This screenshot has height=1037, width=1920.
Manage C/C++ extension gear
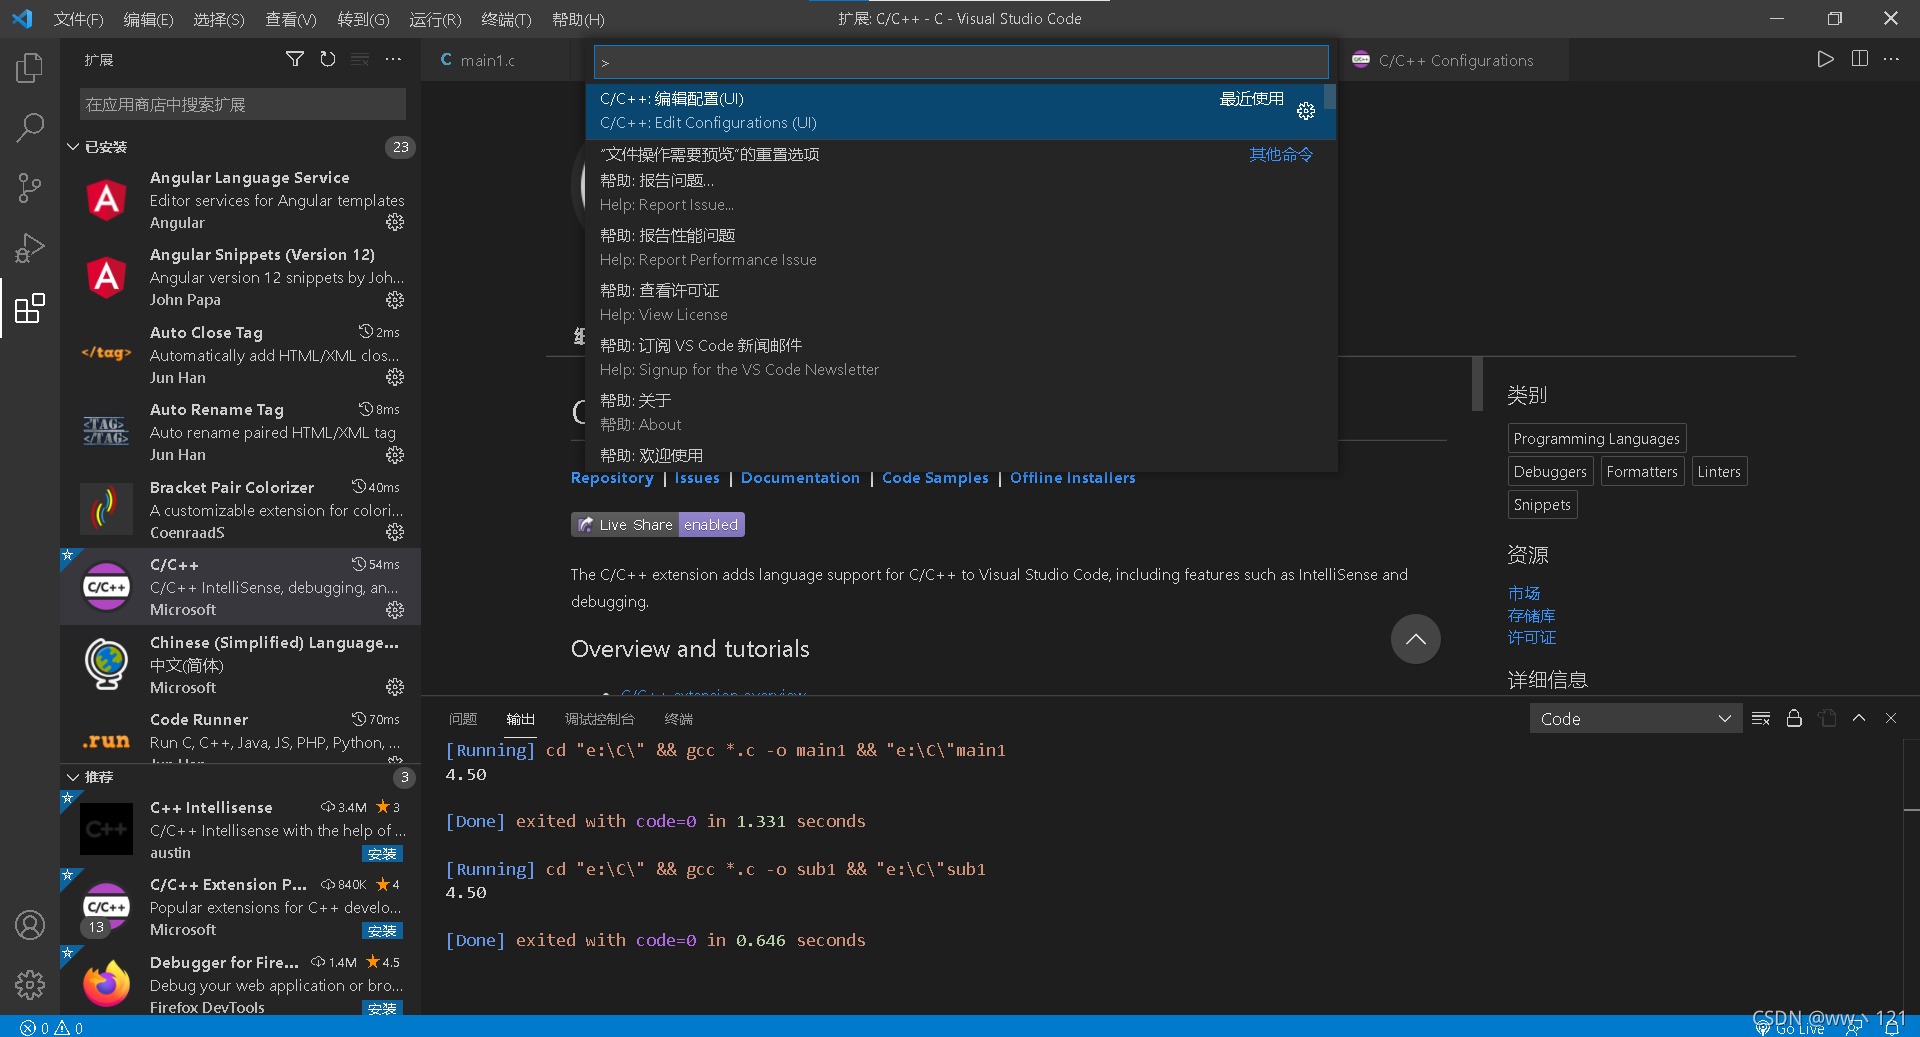tap(395, 610)
